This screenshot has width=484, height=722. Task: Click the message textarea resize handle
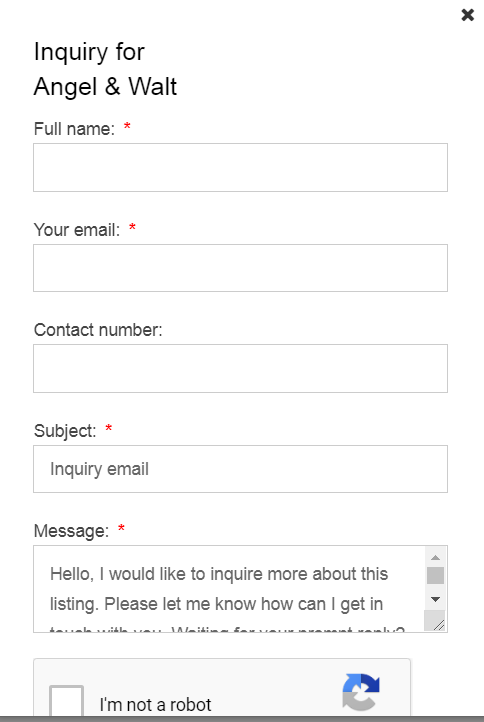[438, 624]
